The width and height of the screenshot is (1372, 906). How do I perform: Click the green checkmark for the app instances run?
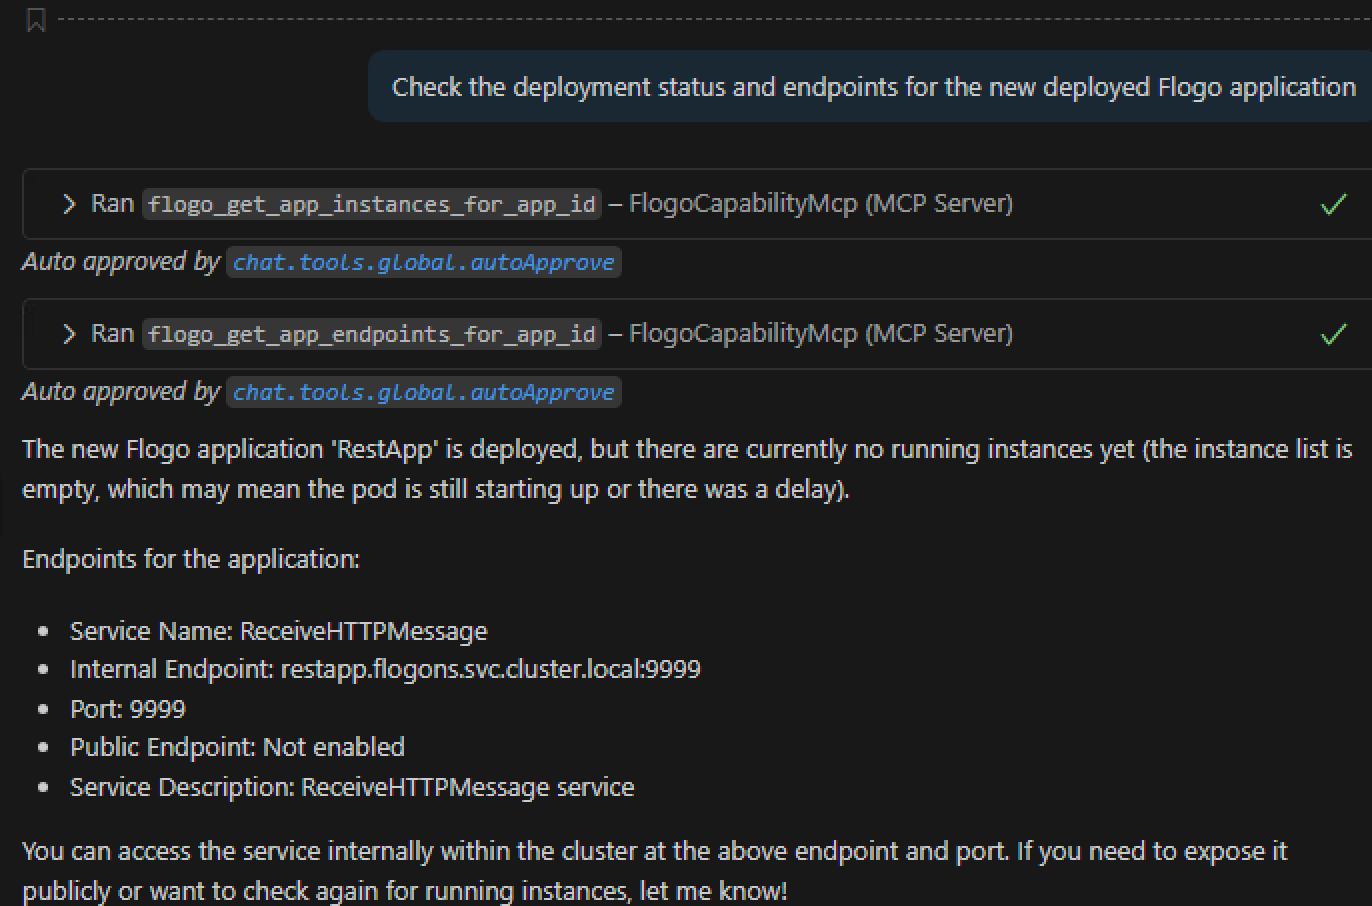(1333, 205)
